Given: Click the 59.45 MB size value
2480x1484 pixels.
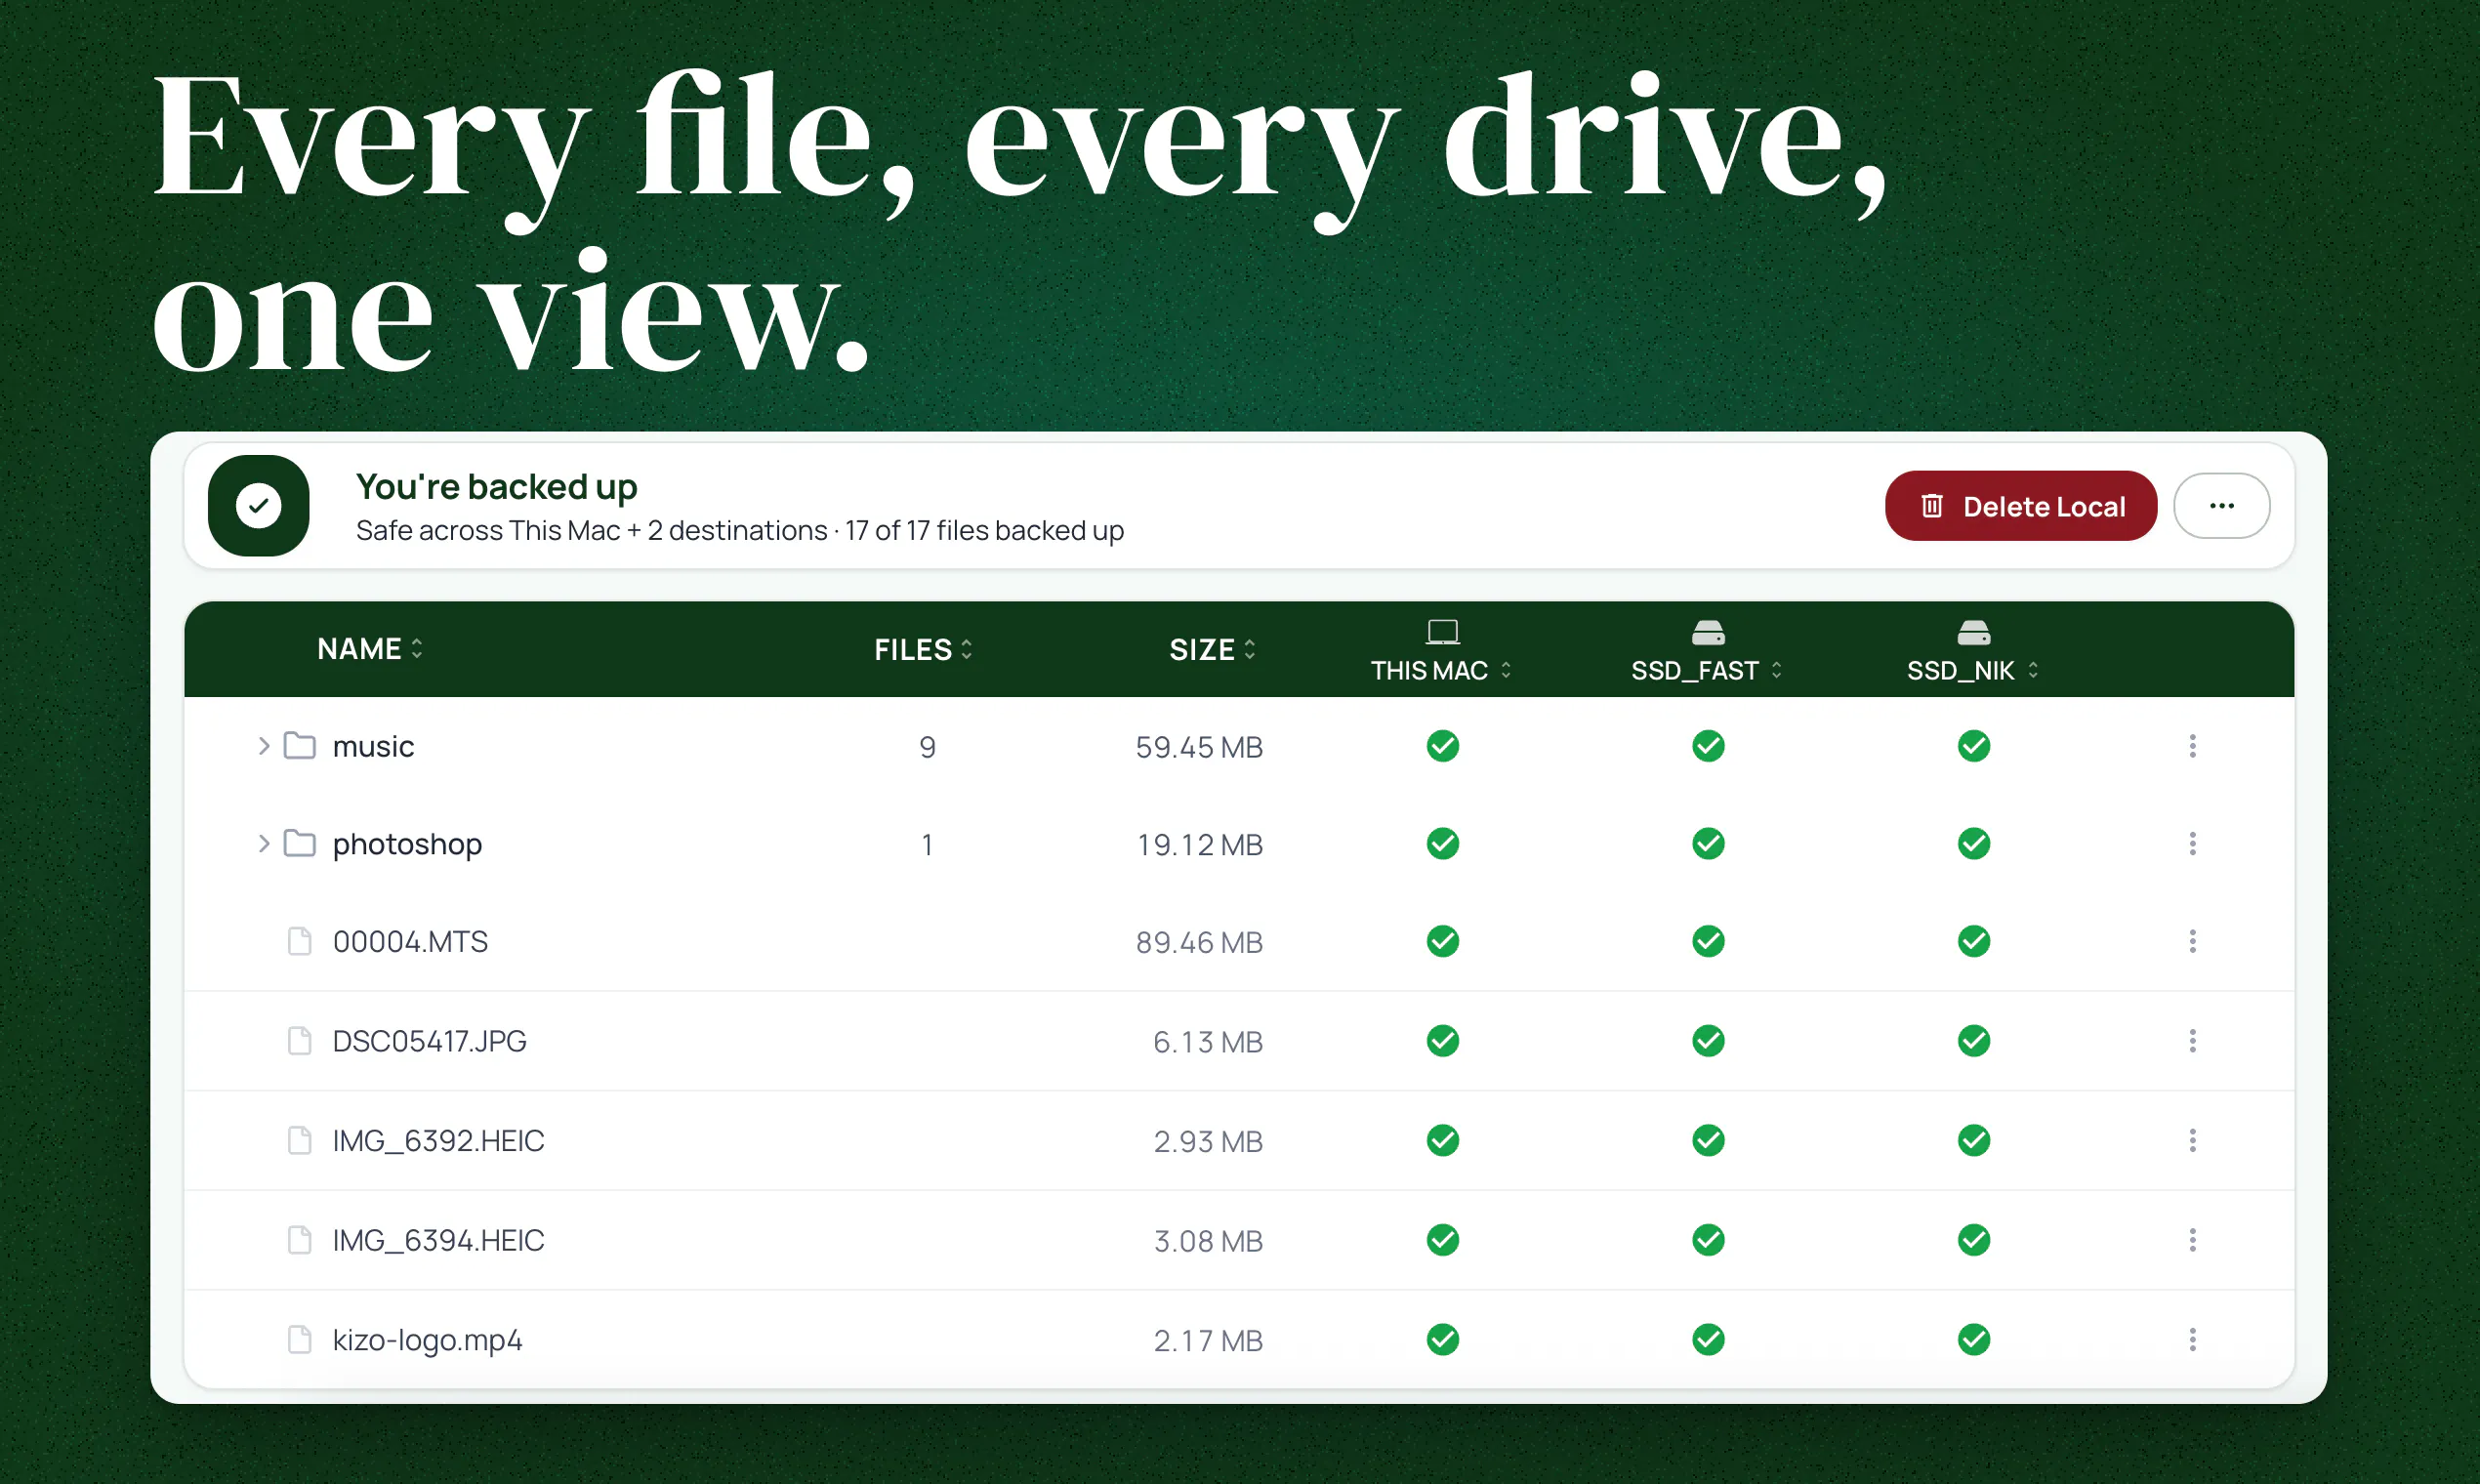Looking at the screenshot, I should (x=1199, y=748).
